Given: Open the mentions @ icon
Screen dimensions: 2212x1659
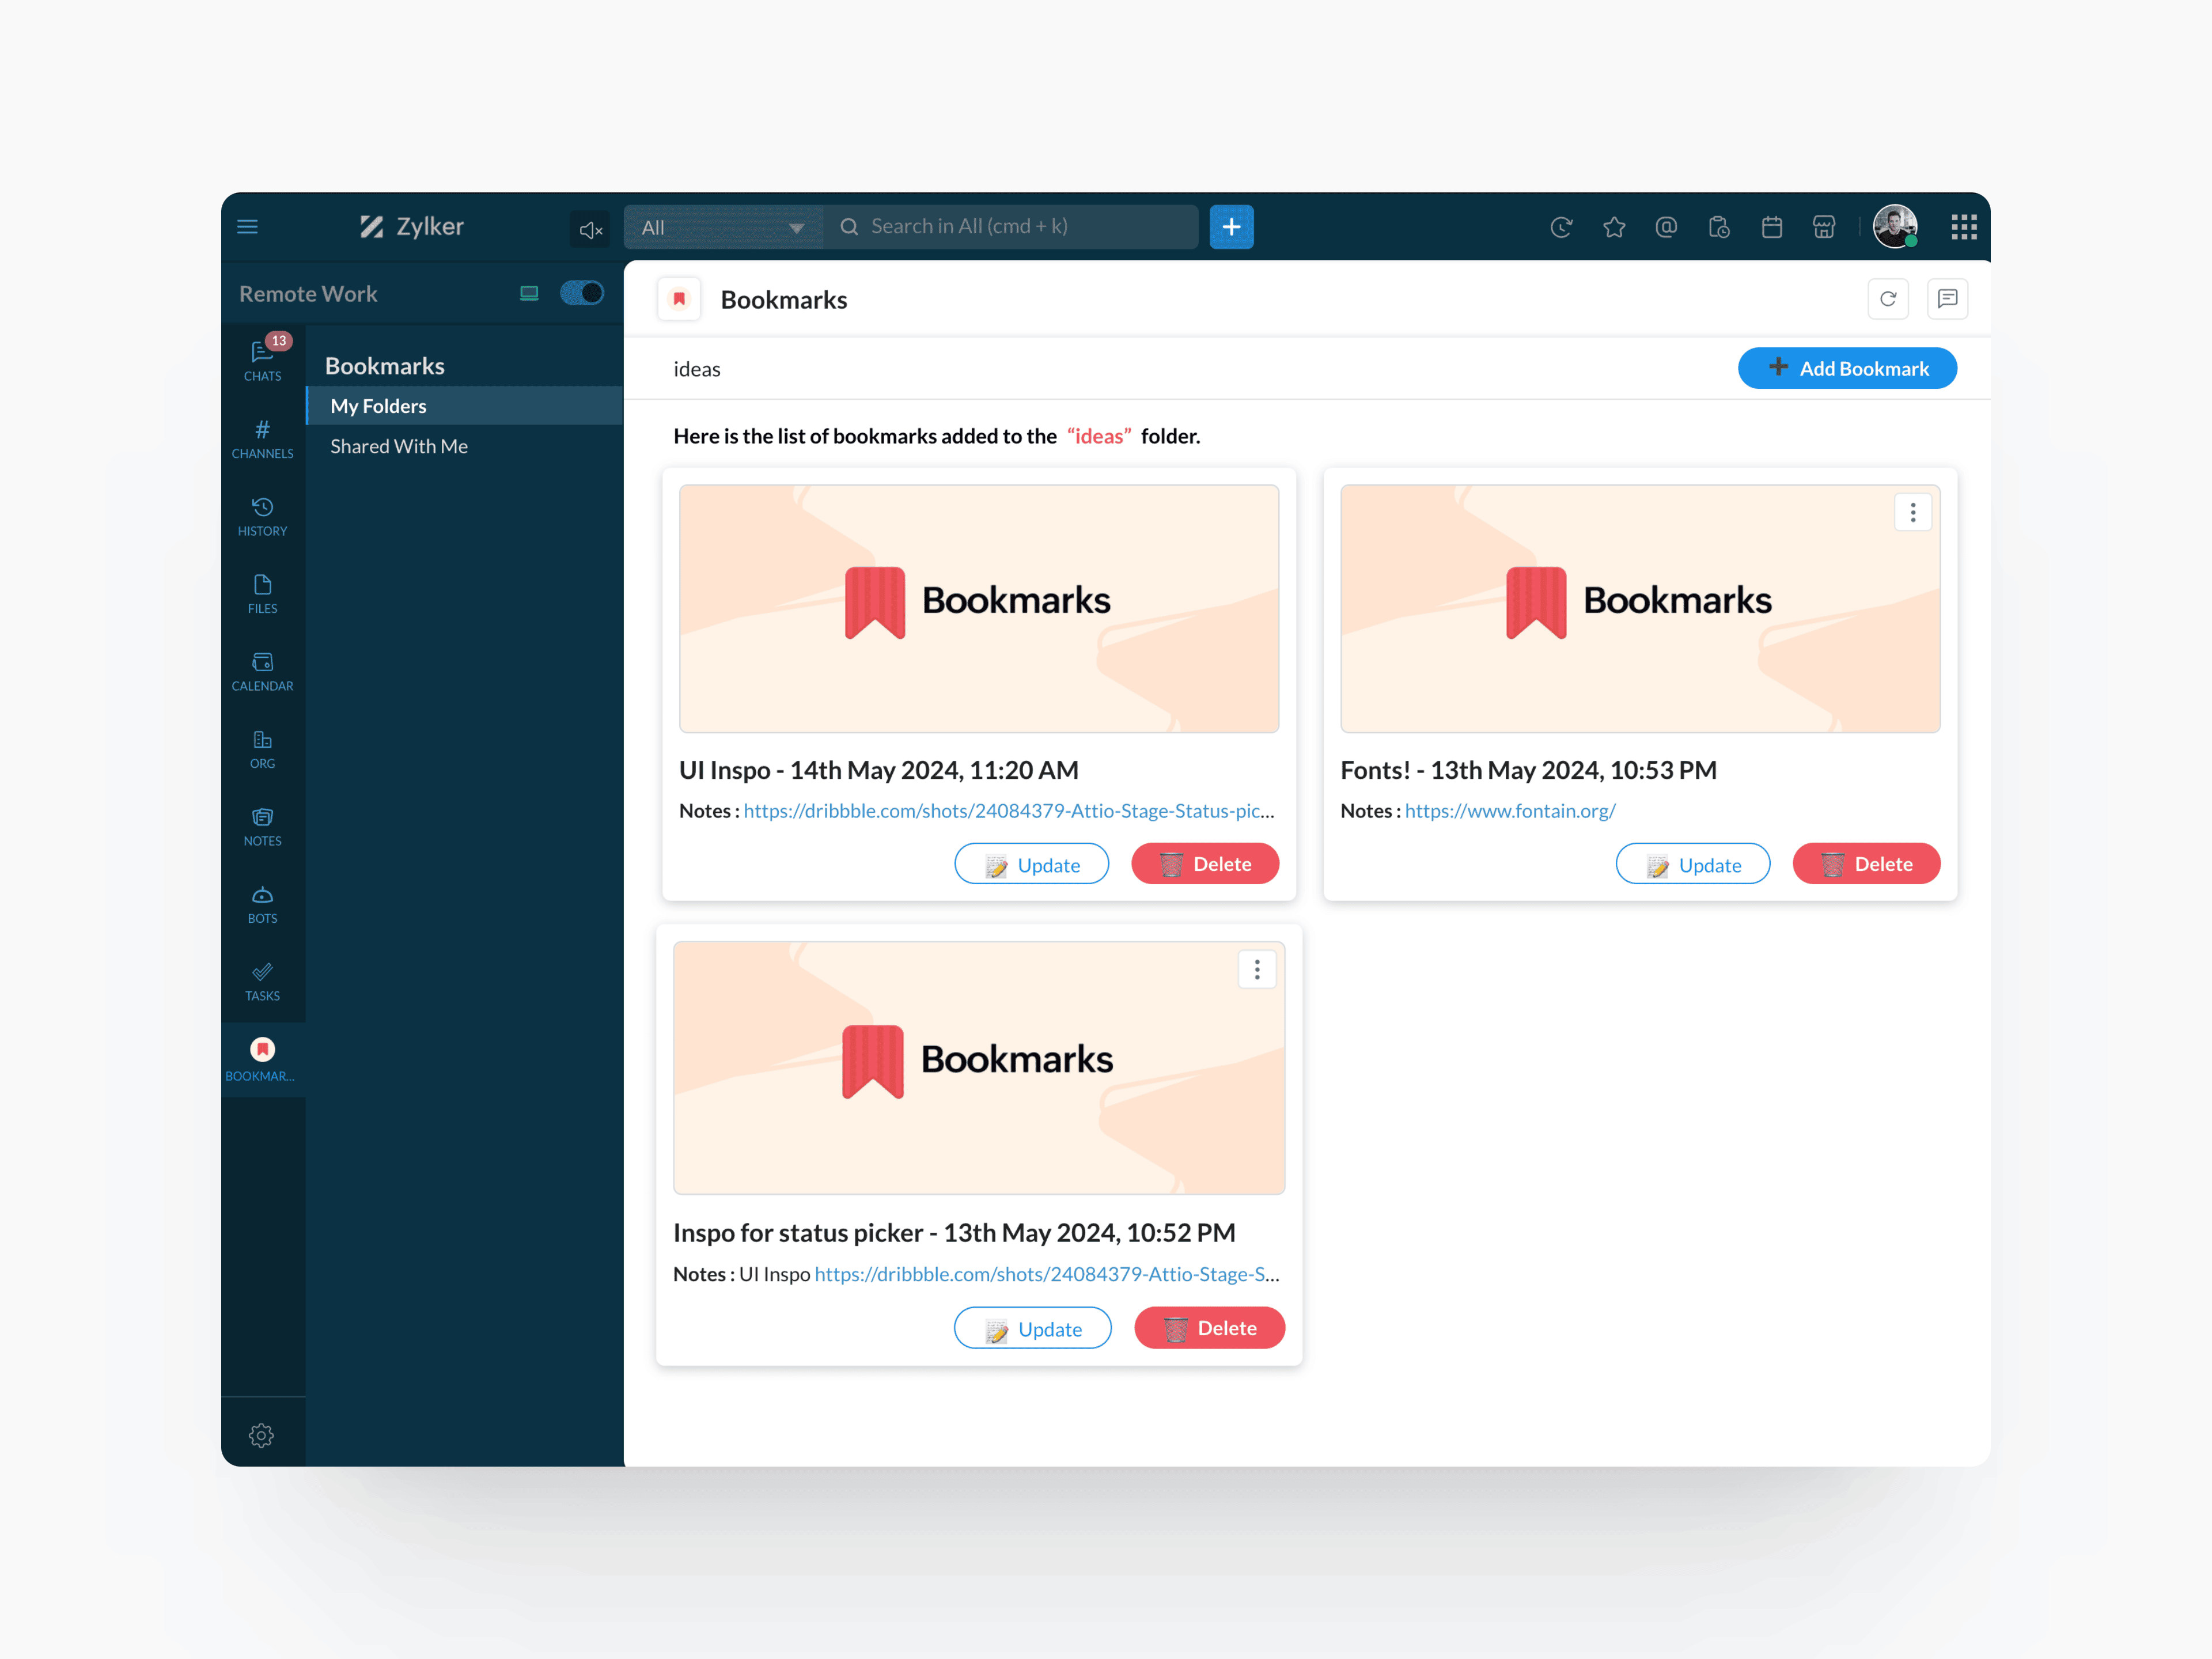Looking at the screenshot, I should [1666, 227].
